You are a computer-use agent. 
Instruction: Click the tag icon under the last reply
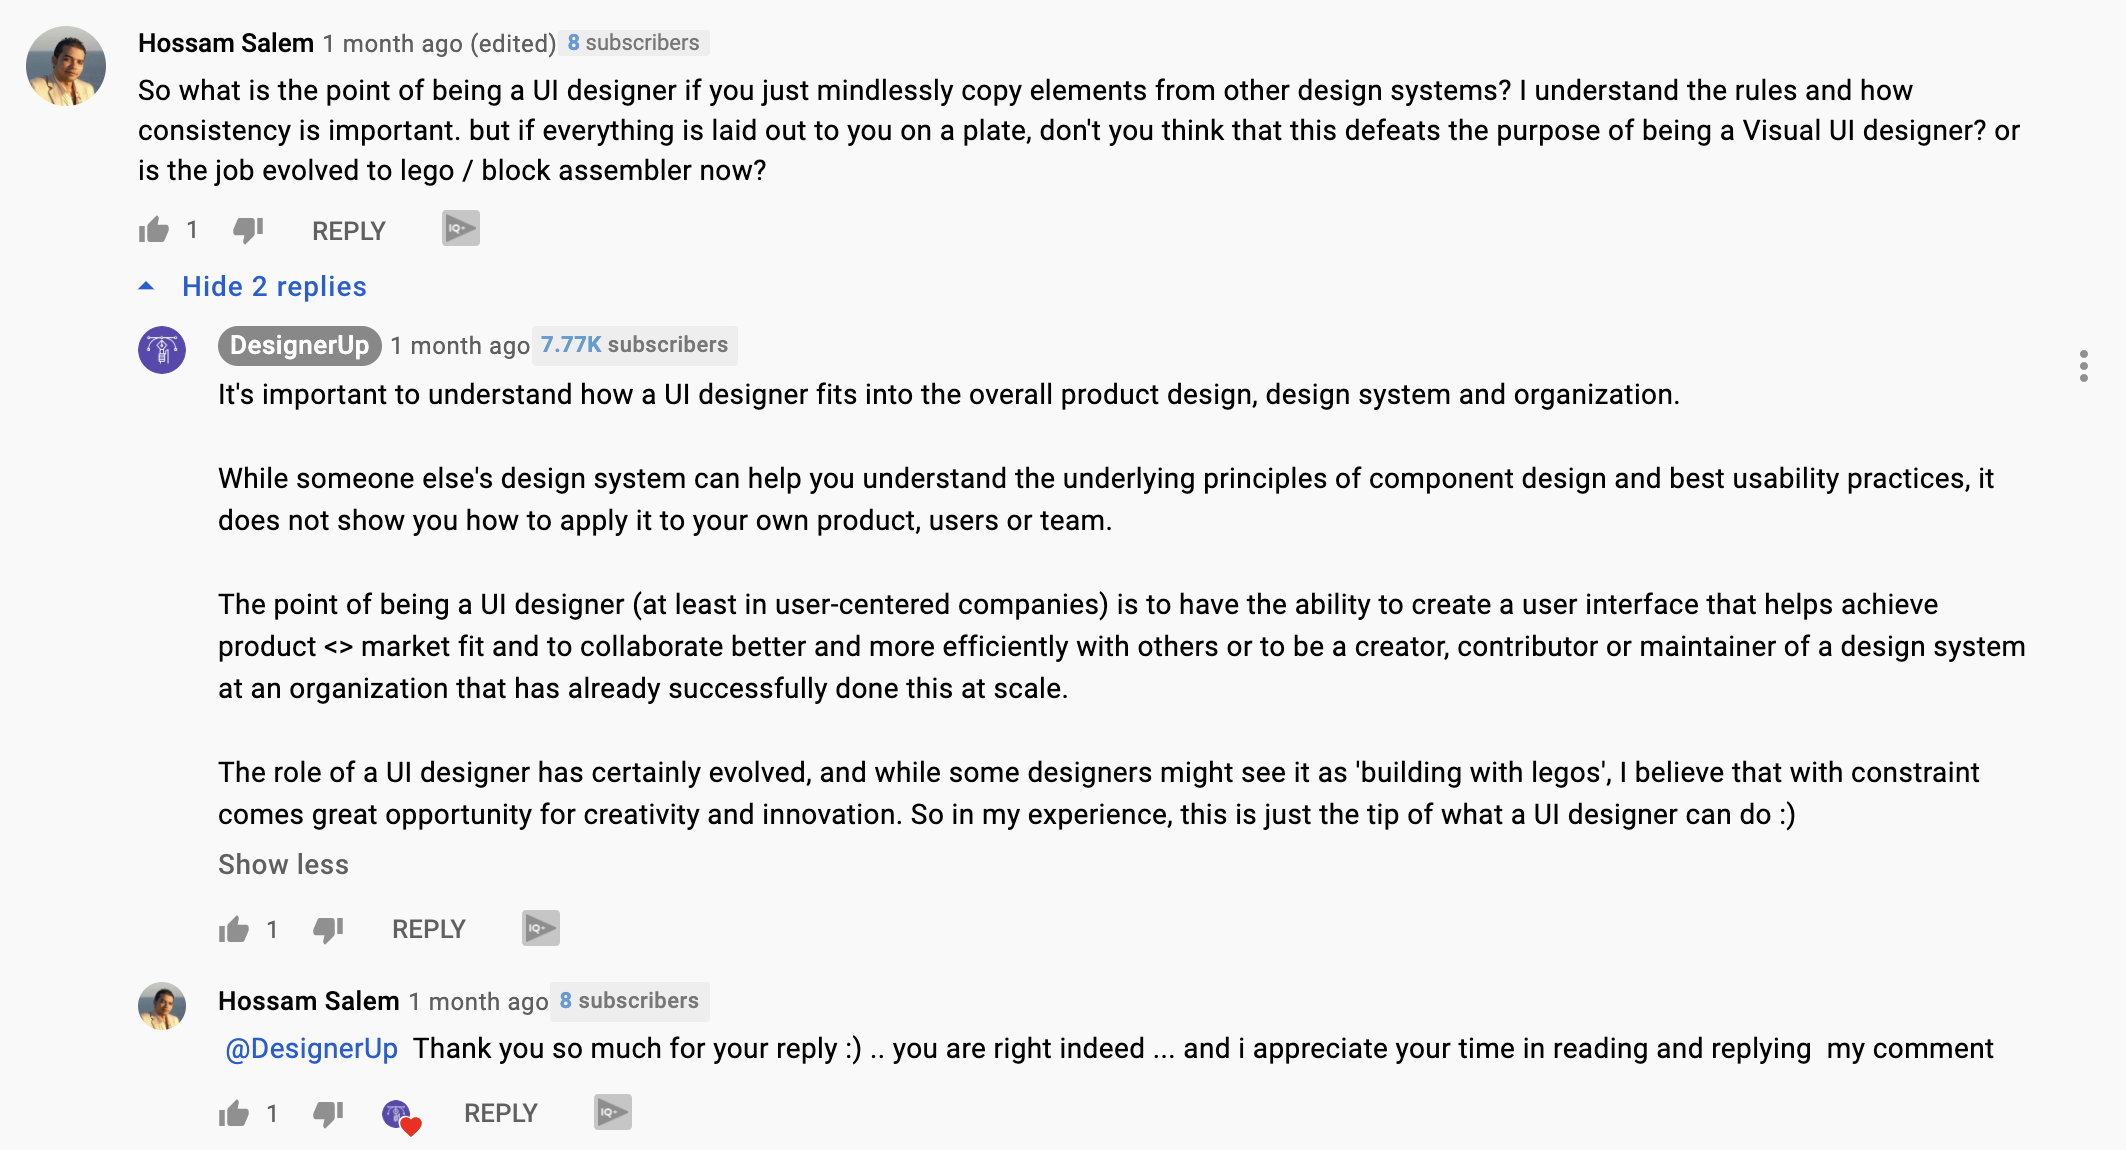click(x=613, y=1112)
